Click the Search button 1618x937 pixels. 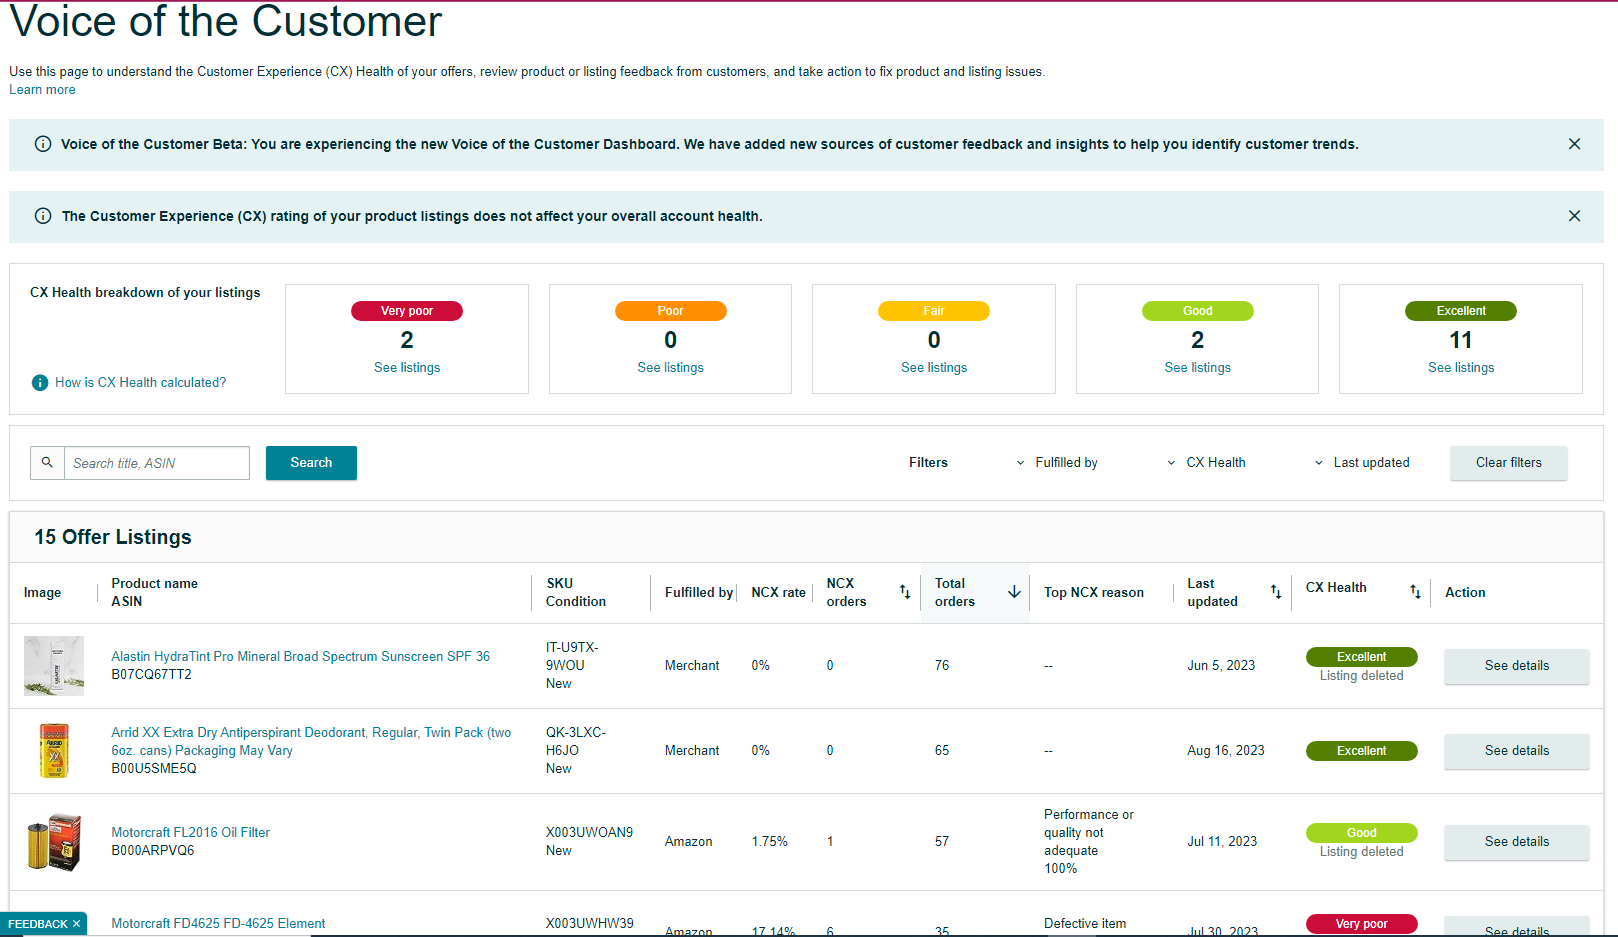tap(311, 463)
